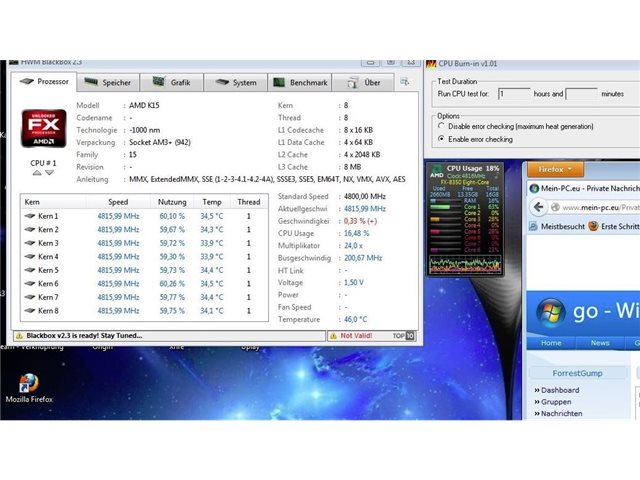This screenshot has width=640, height=480.
Task: Click the ForrestGump user heading
Action: (x=577, y=373)
